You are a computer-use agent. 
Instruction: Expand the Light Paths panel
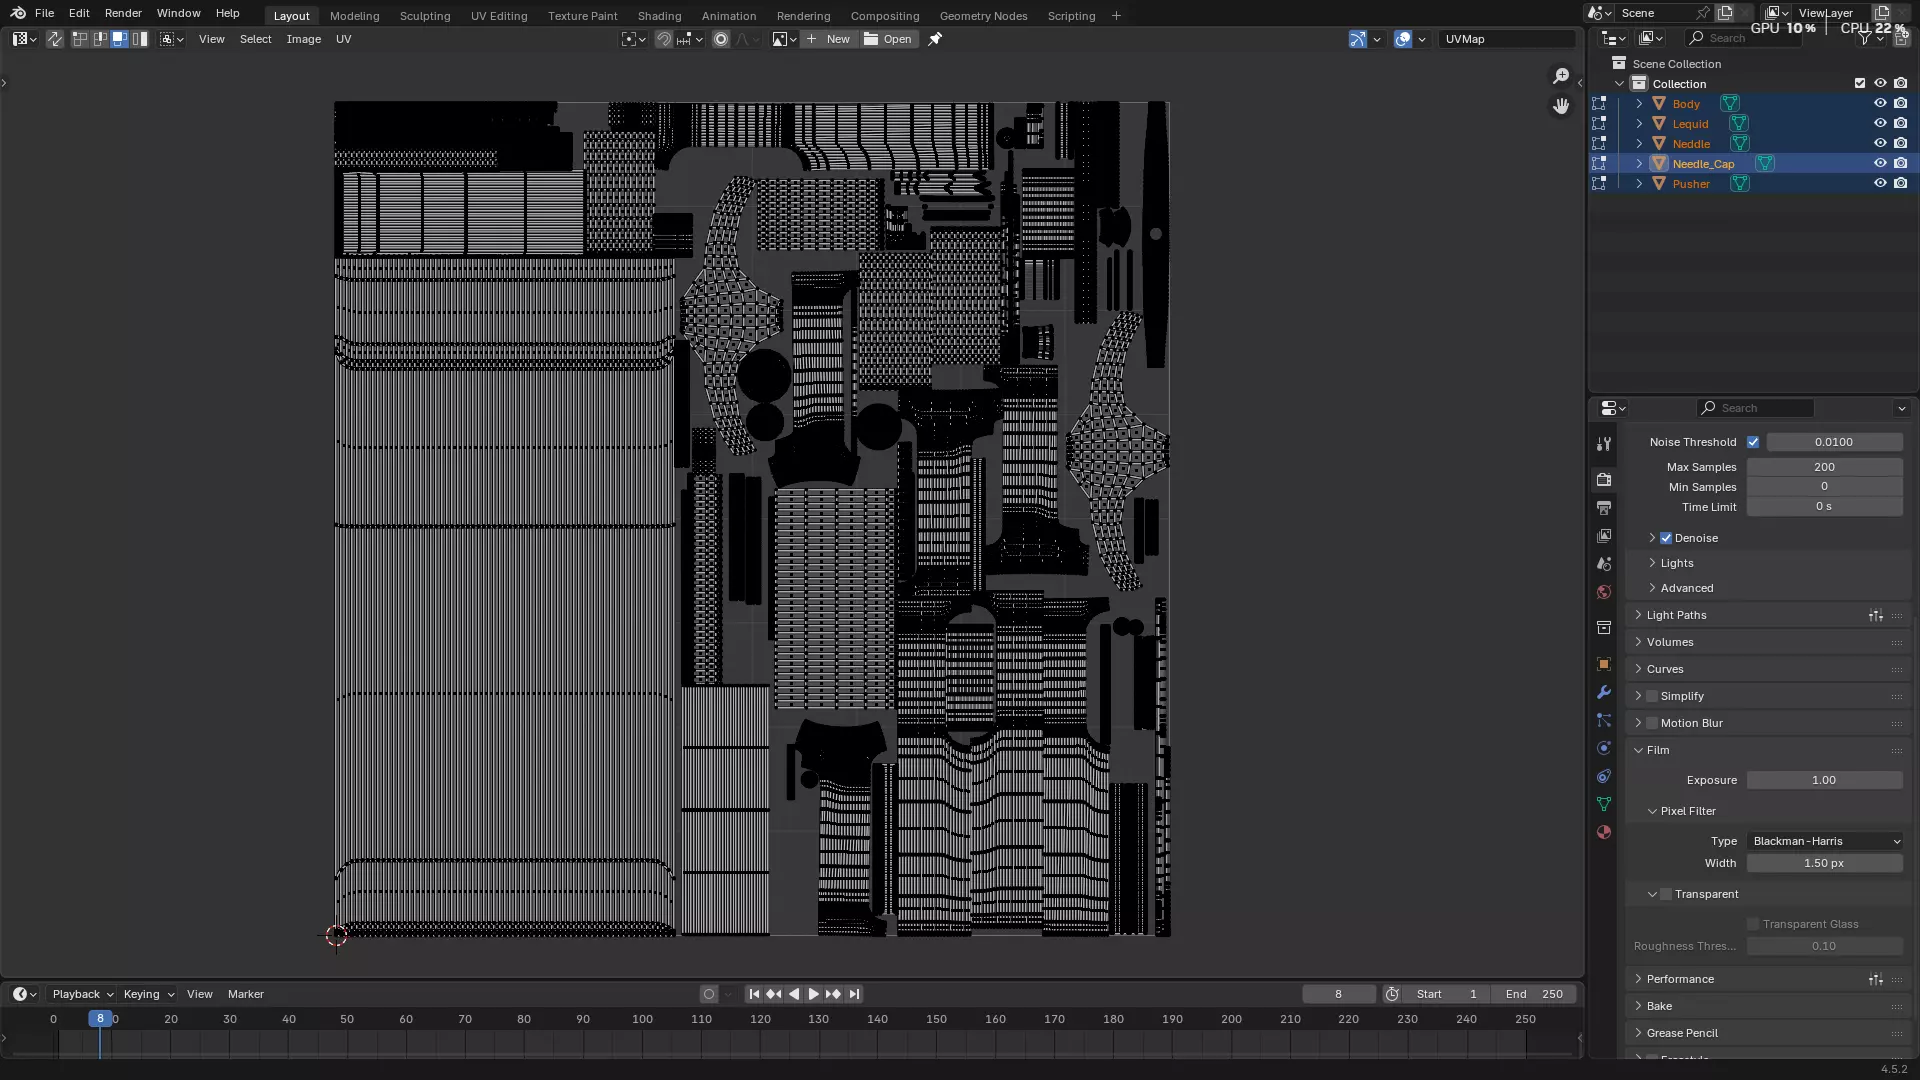pyautogui.click(x=1676, y=615)
